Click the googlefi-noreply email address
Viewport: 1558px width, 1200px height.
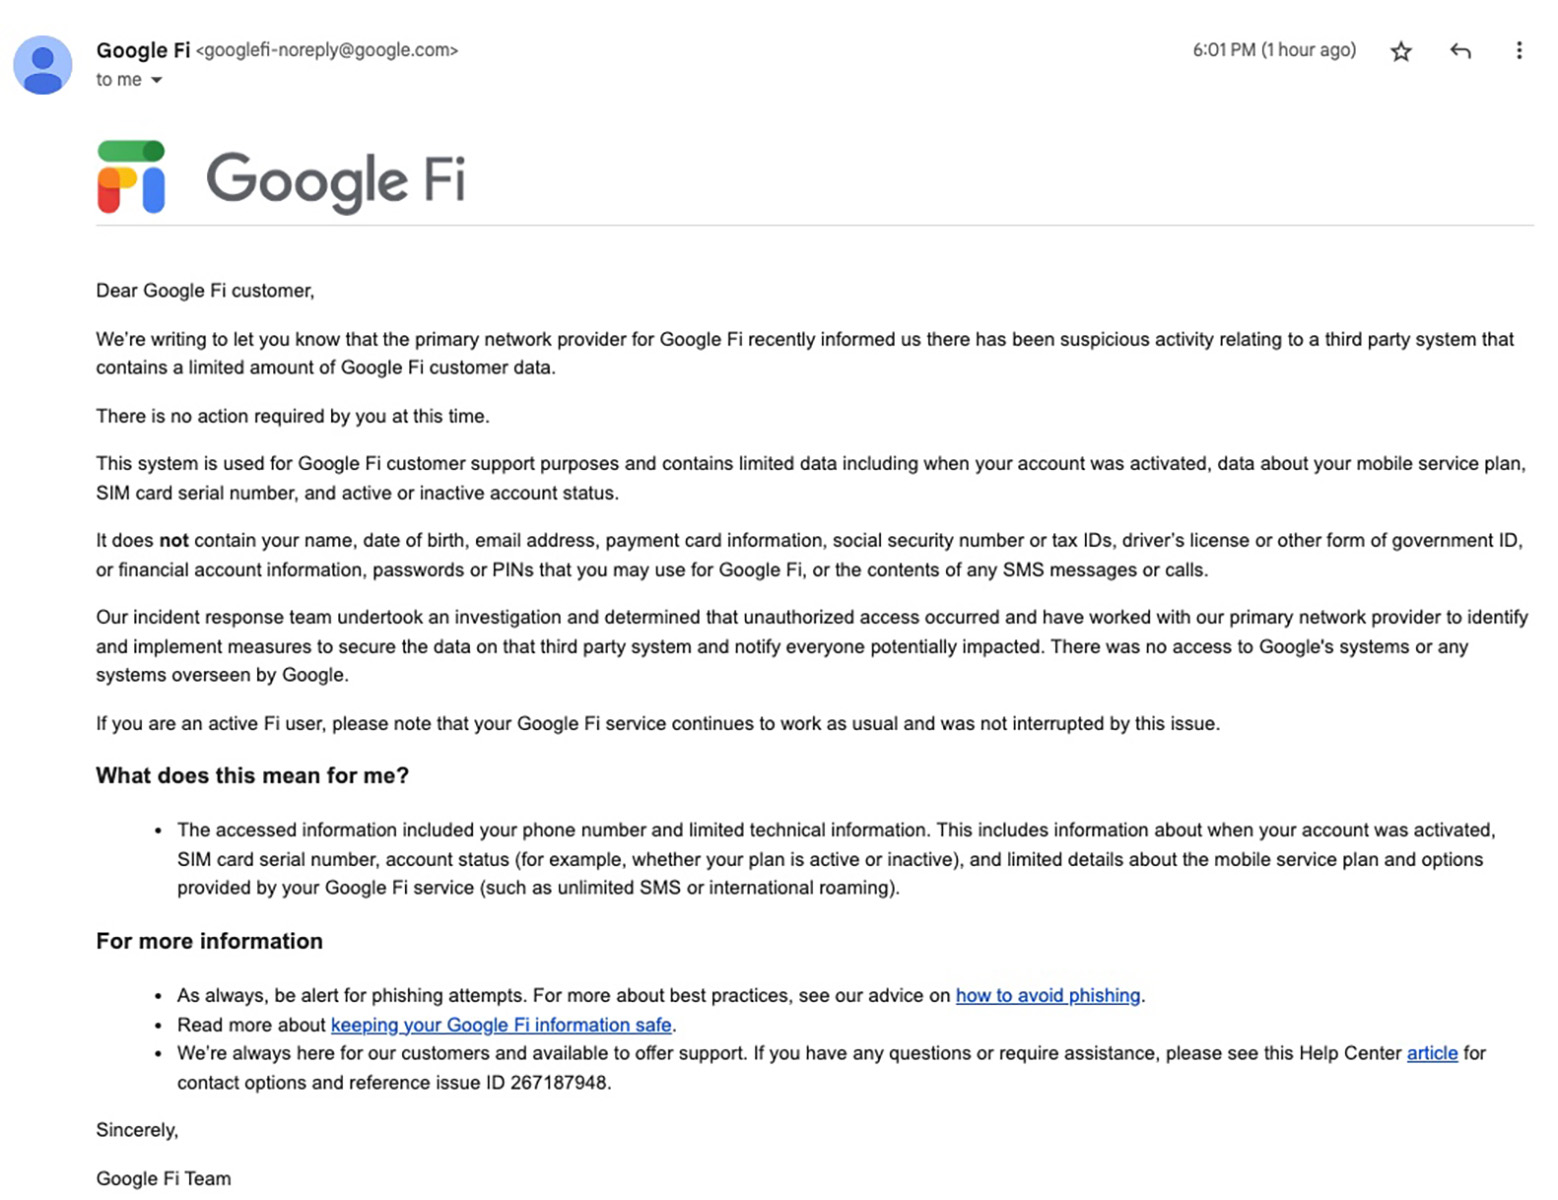pyautogui.click(x=326, y=50)
